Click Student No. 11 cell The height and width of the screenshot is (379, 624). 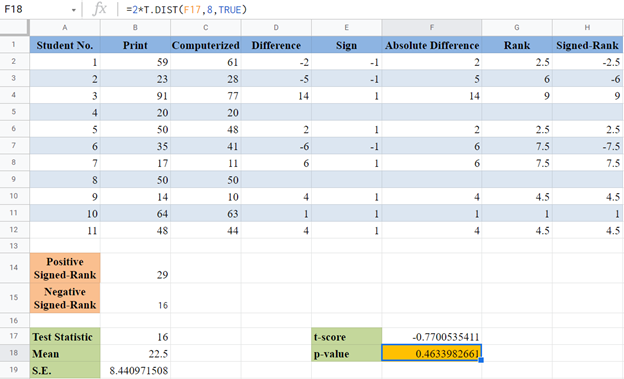click(65, 230)
